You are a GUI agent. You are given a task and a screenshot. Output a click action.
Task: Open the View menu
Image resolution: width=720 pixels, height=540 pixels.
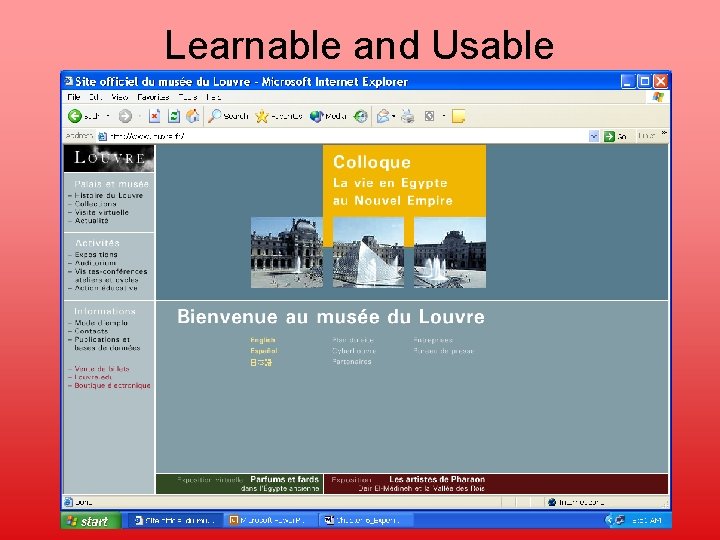[x=119, y=97]
